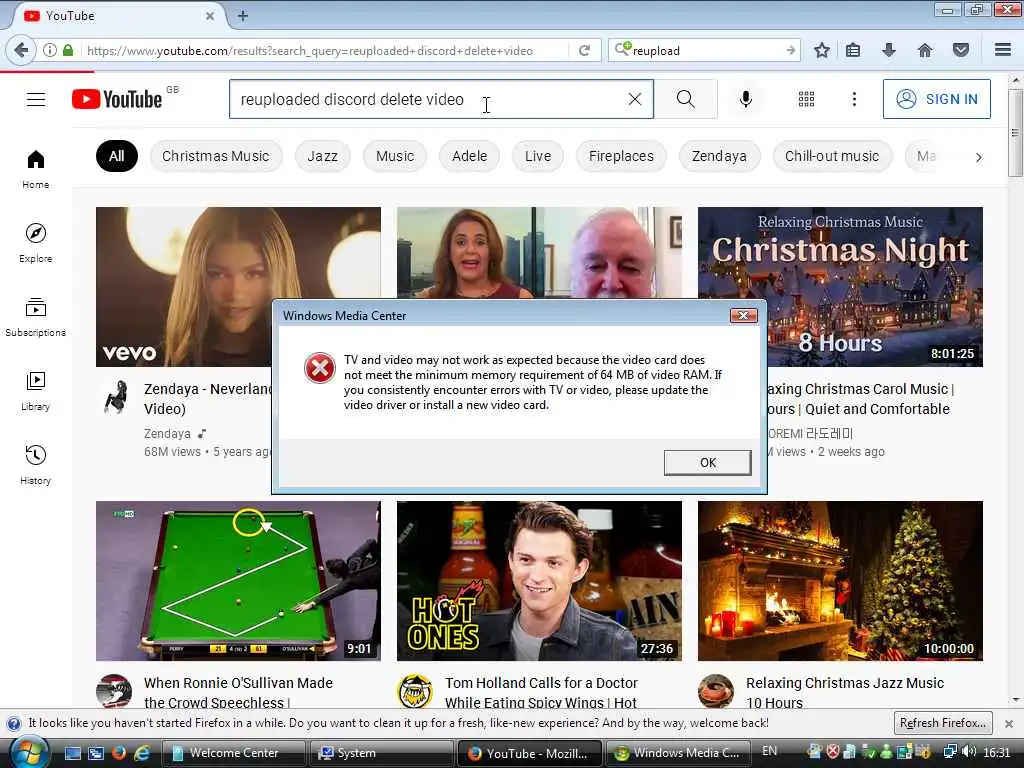Select the Zendaya filter chip

tap(719, 156)
